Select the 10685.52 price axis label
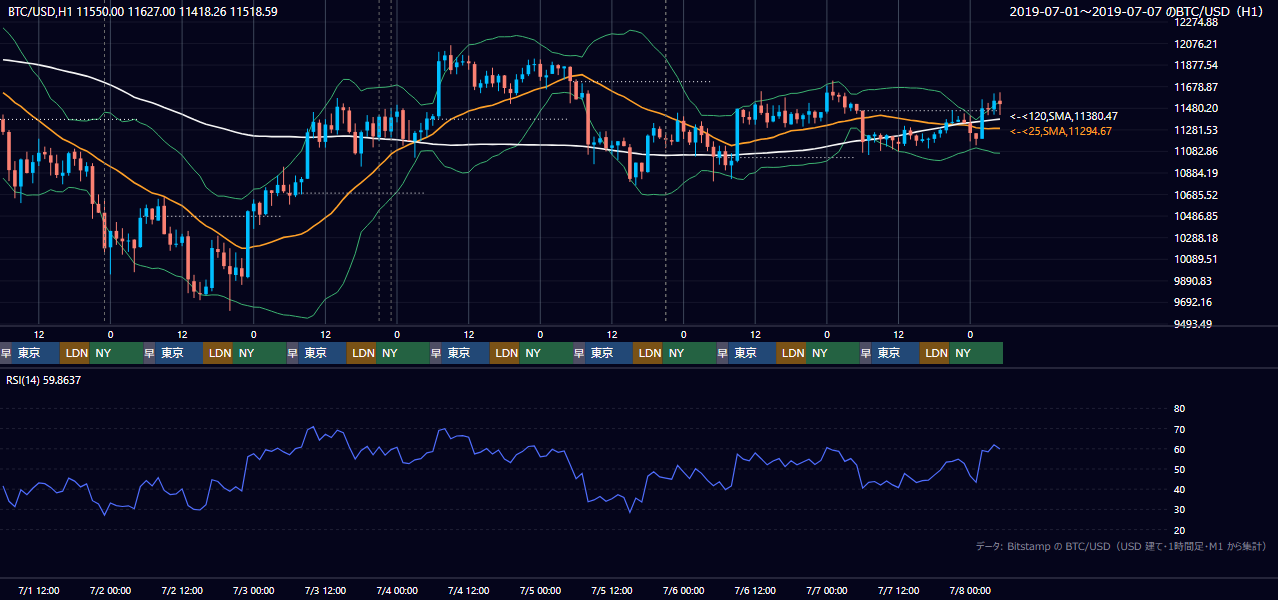The height and width of the screenshot is (600, 1278). point(1196,195)
